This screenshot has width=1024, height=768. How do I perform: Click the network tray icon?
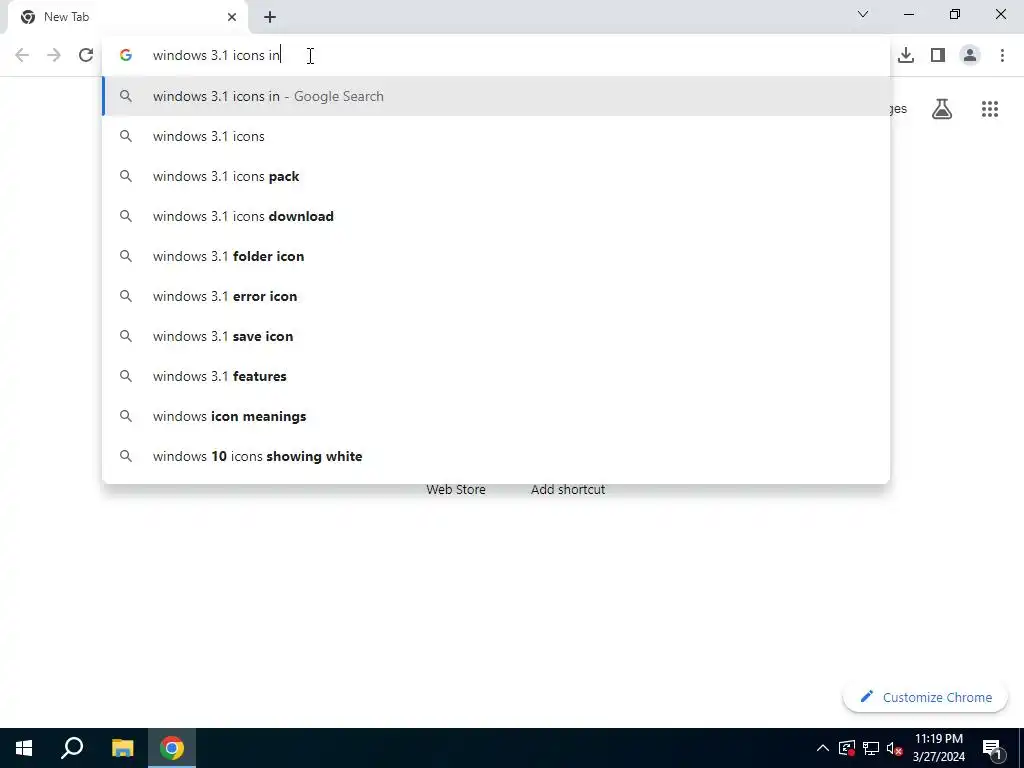(x=871, y=748)
